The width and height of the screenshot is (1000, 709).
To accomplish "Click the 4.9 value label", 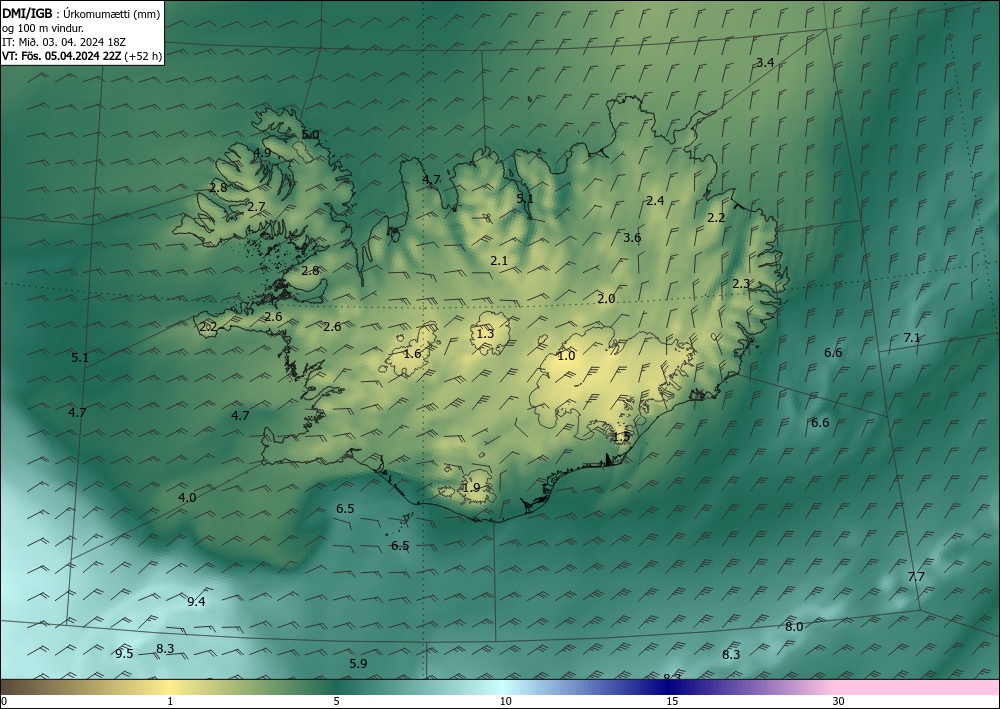I will click(262, 152).
